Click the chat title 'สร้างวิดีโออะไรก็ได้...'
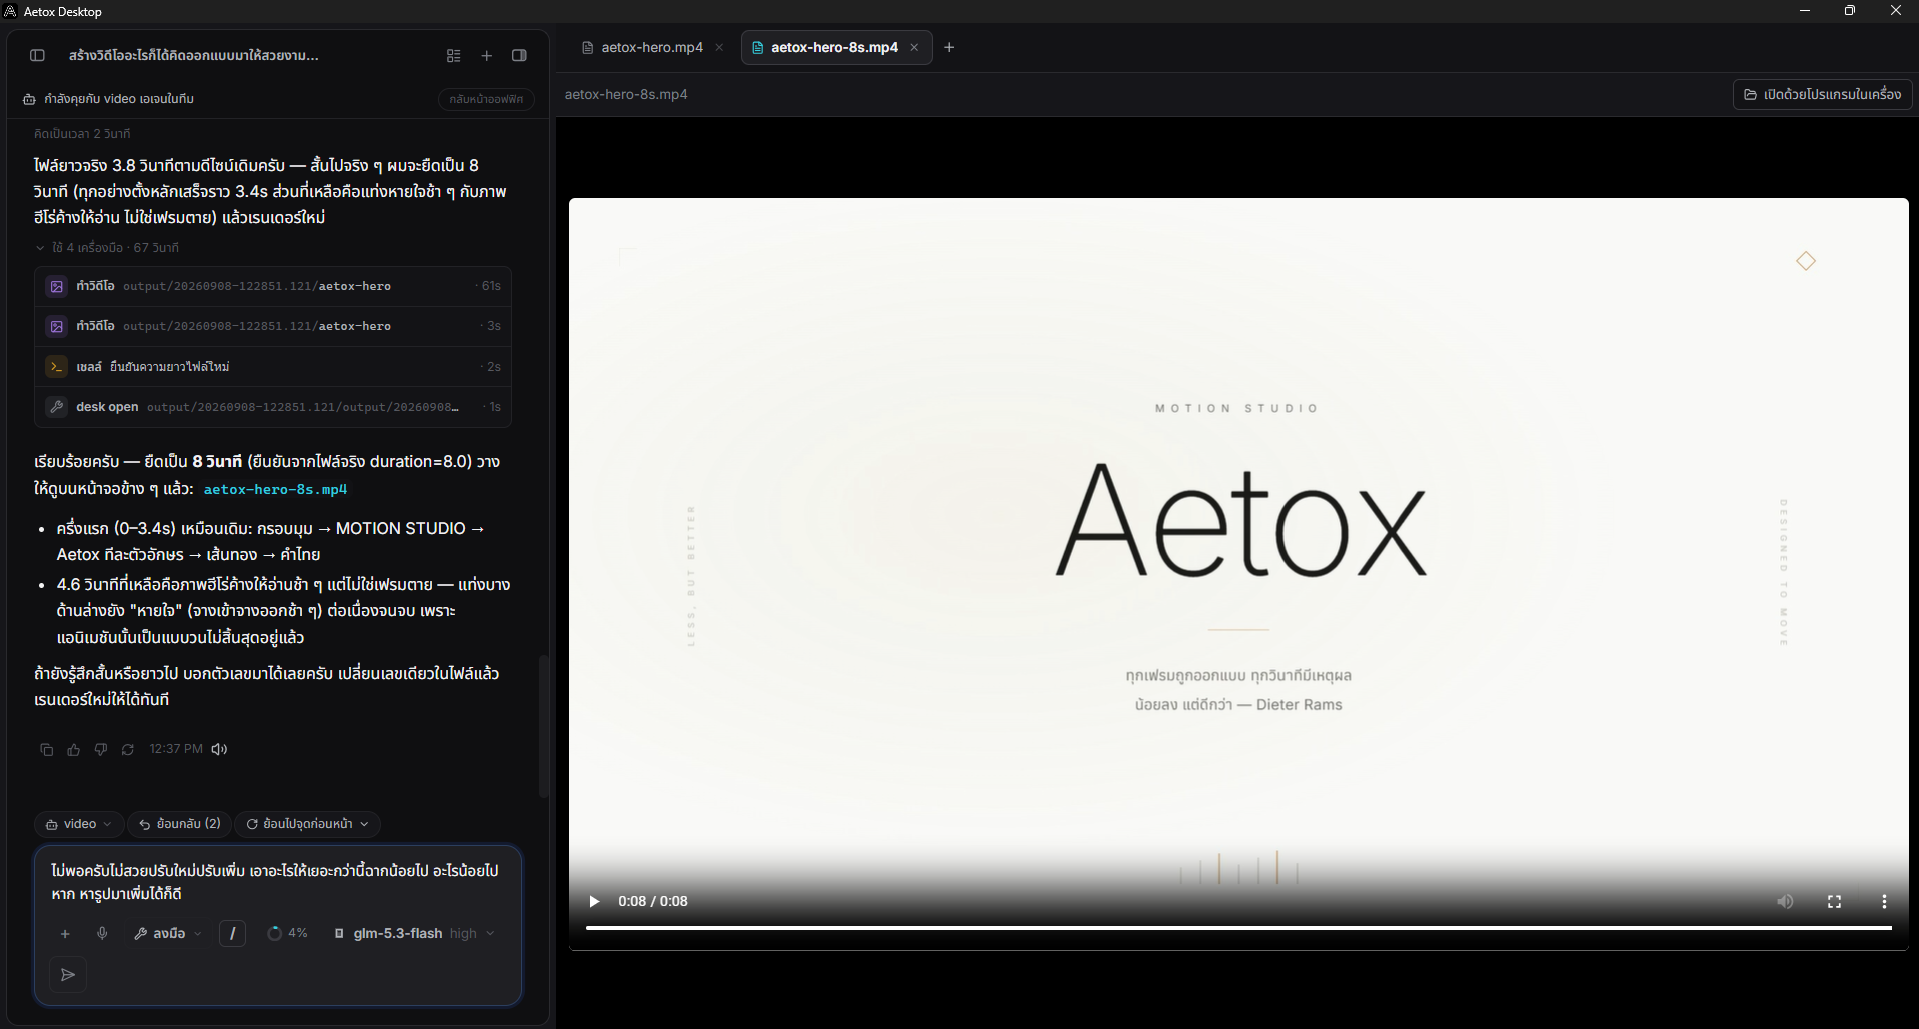Image resolution: width=1919 pixels, height=1029 pixels. click(x=194, y=56)
